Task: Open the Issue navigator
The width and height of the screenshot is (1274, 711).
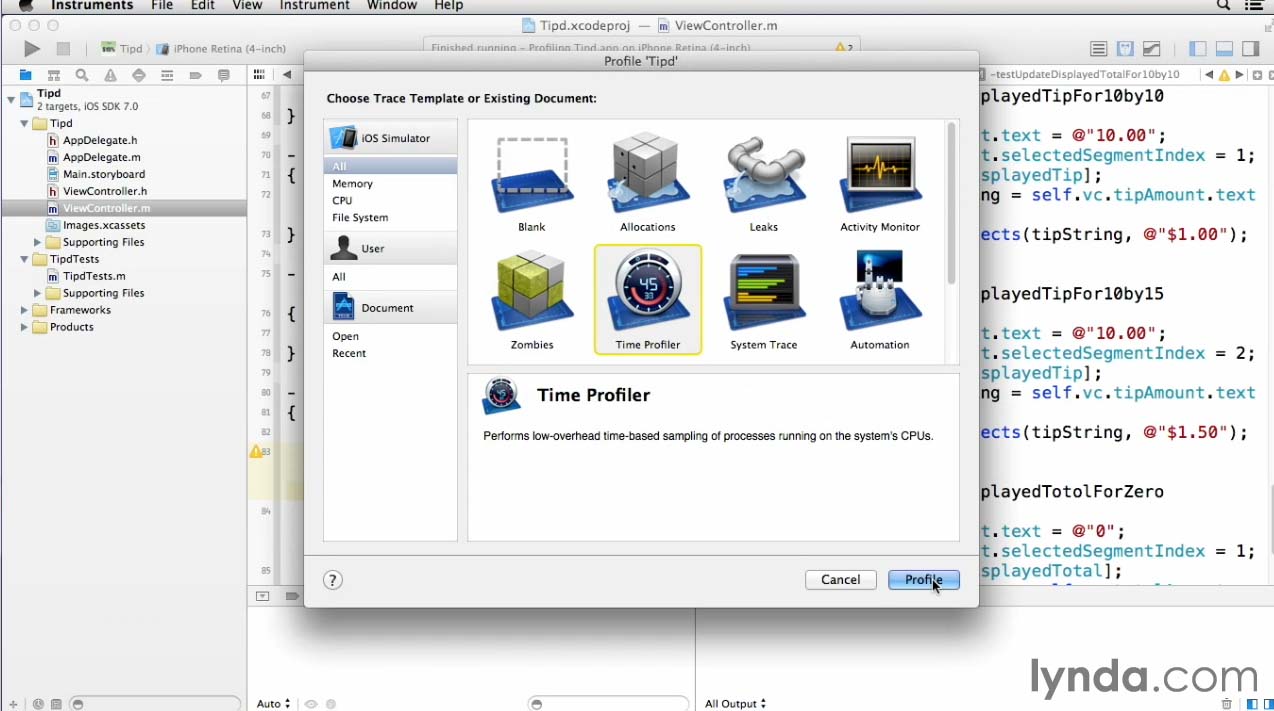Action: (x=110, y=75)
